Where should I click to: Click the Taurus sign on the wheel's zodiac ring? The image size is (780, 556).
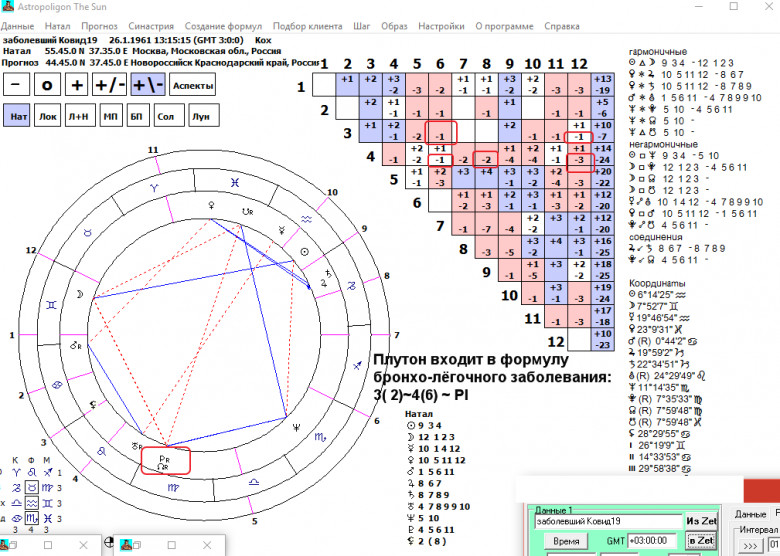(x=88, y=232)
